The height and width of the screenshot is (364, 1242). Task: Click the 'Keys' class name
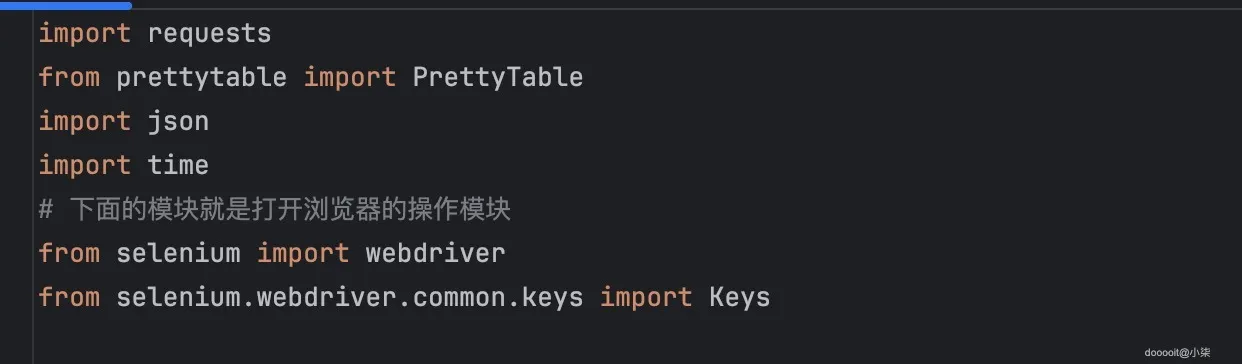pyautogui.click(x=740, y=297)
